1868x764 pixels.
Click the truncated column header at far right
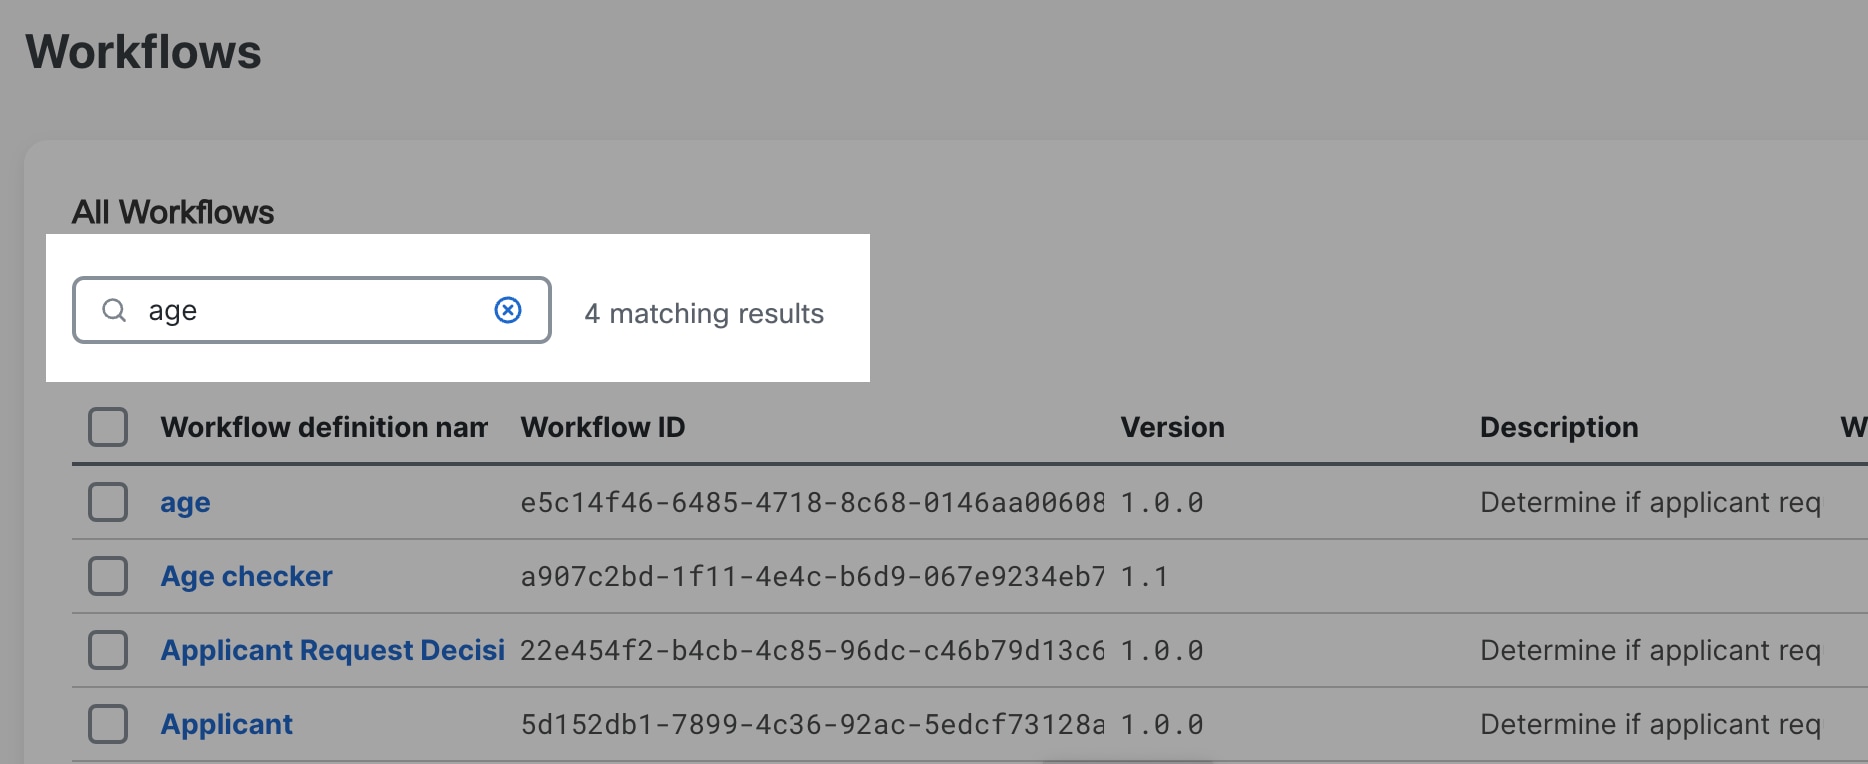1857,427
